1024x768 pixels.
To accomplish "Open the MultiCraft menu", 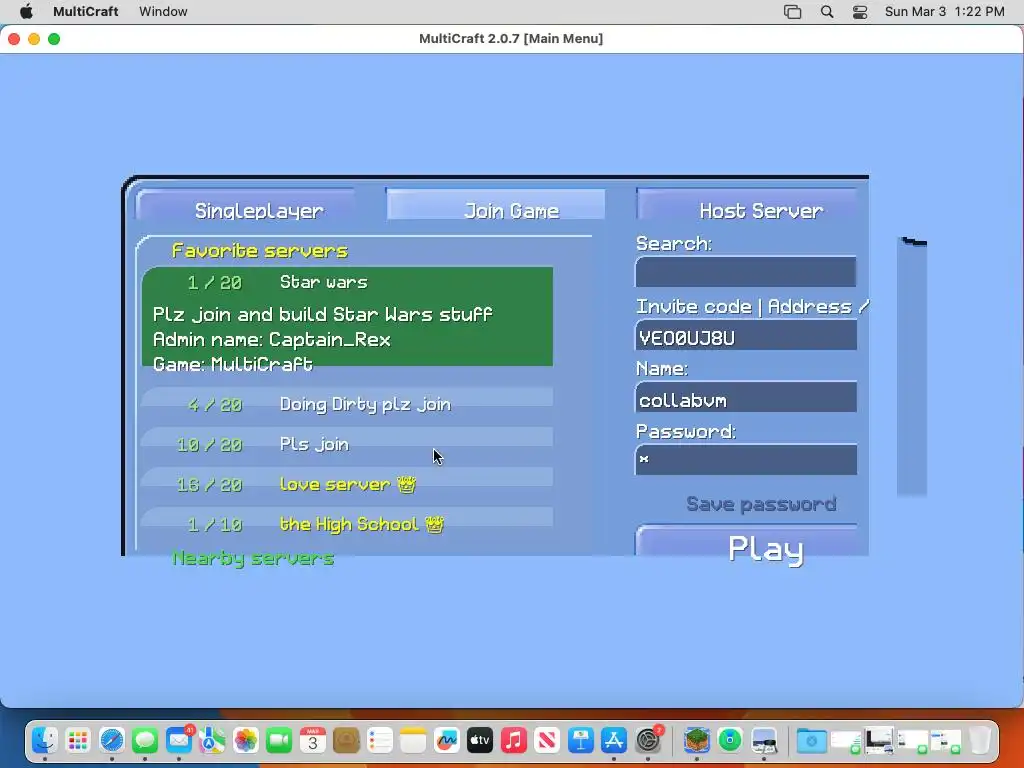I will click(86, 11).
